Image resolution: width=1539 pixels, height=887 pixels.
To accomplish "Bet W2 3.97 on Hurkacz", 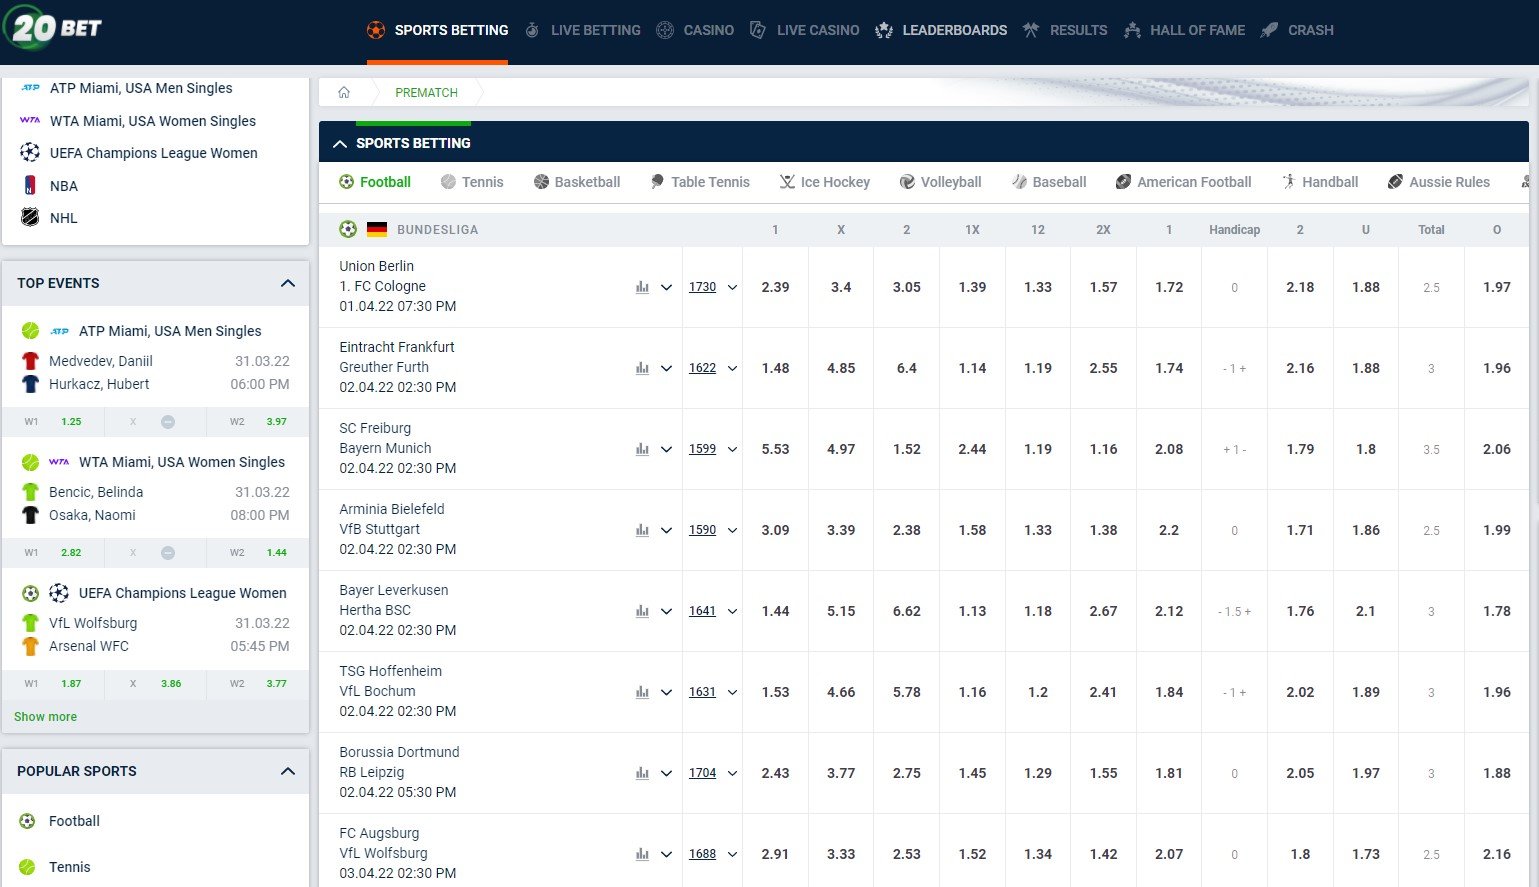I will 258,422.
